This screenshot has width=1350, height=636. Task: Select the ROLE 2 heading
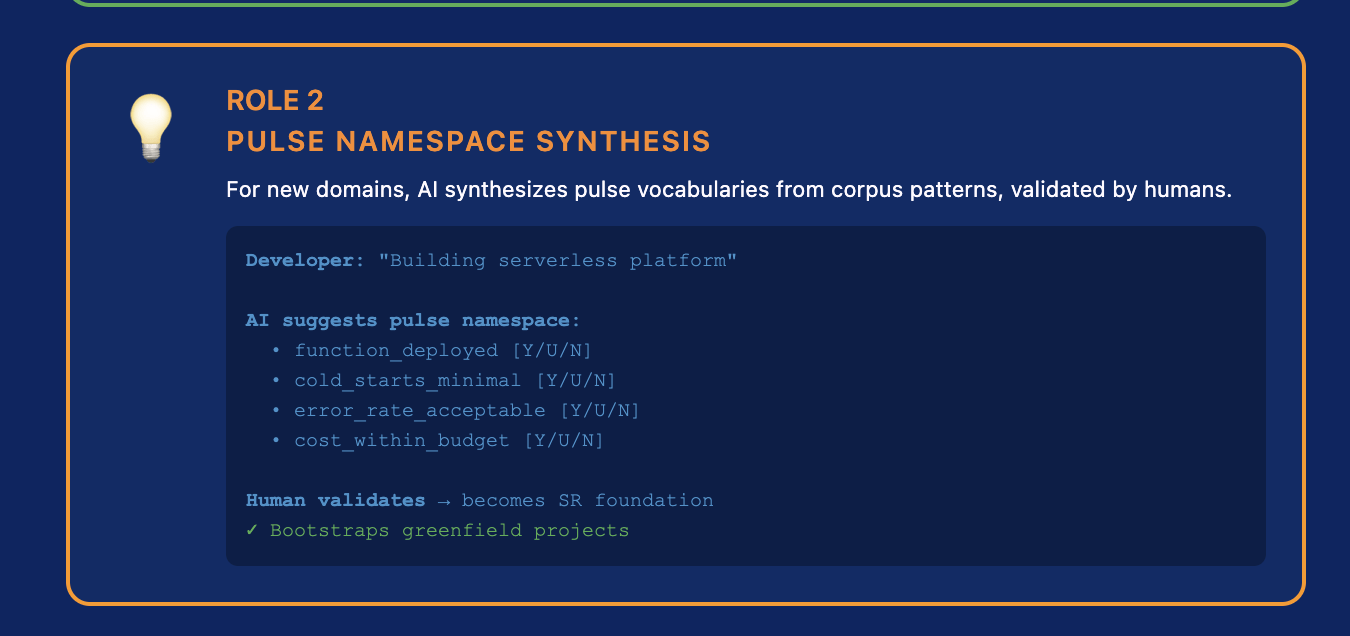[x=275, y=101]
